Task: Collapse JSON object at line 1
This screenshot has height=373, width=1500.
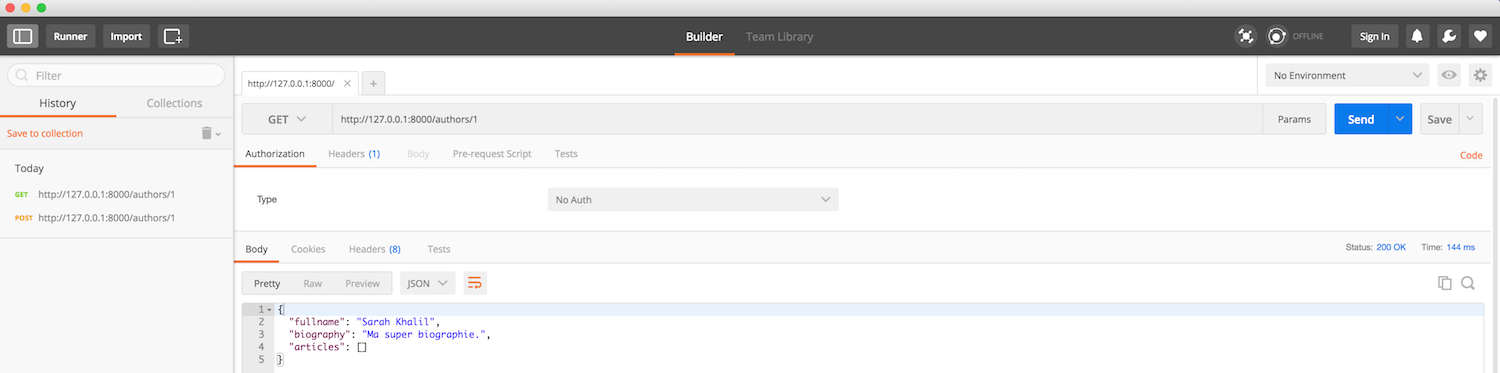Action: [269, 309]
